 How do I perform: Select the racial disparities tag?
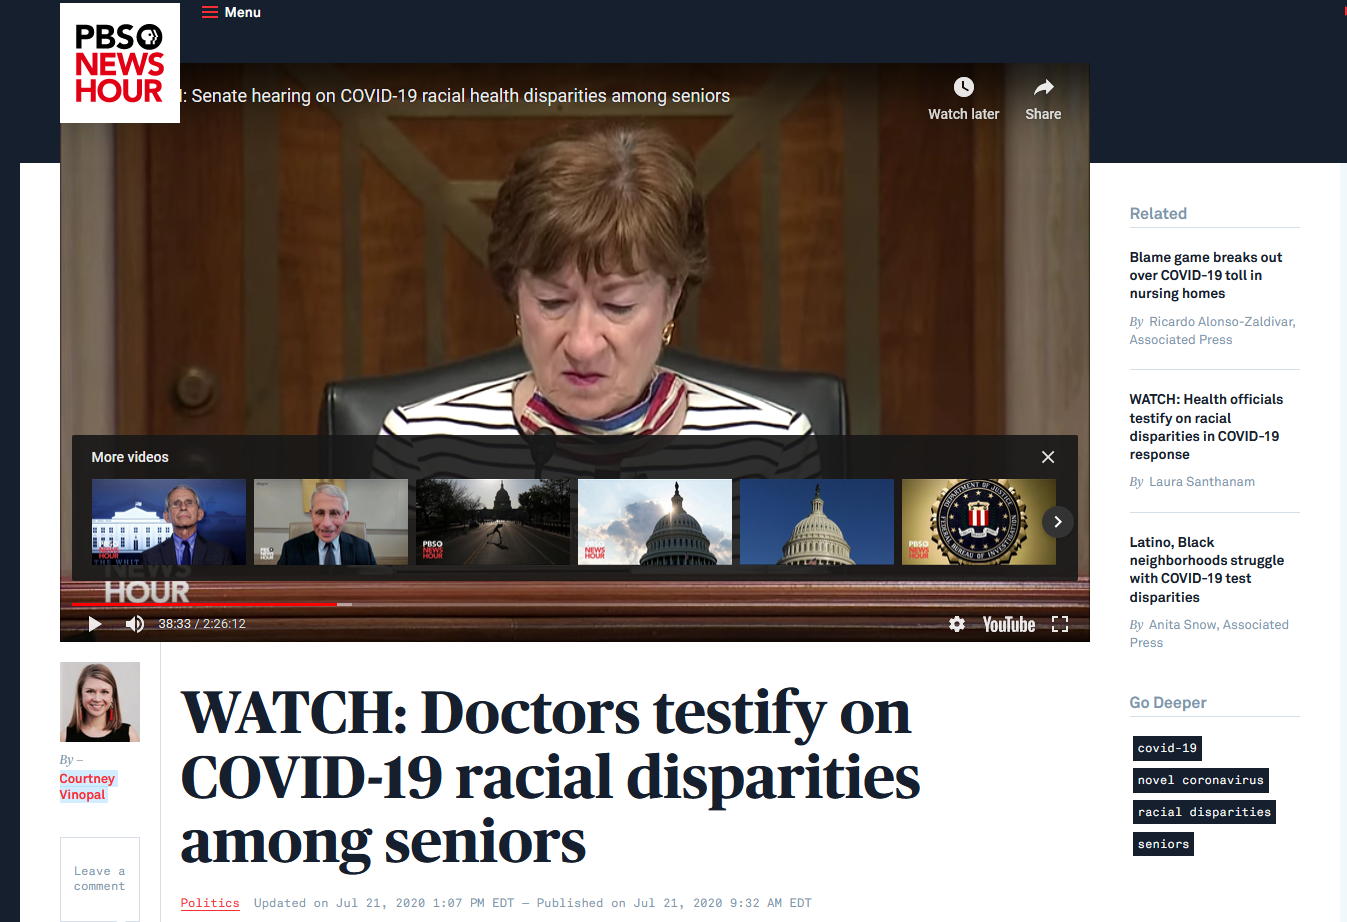(x=1204, y=812)
